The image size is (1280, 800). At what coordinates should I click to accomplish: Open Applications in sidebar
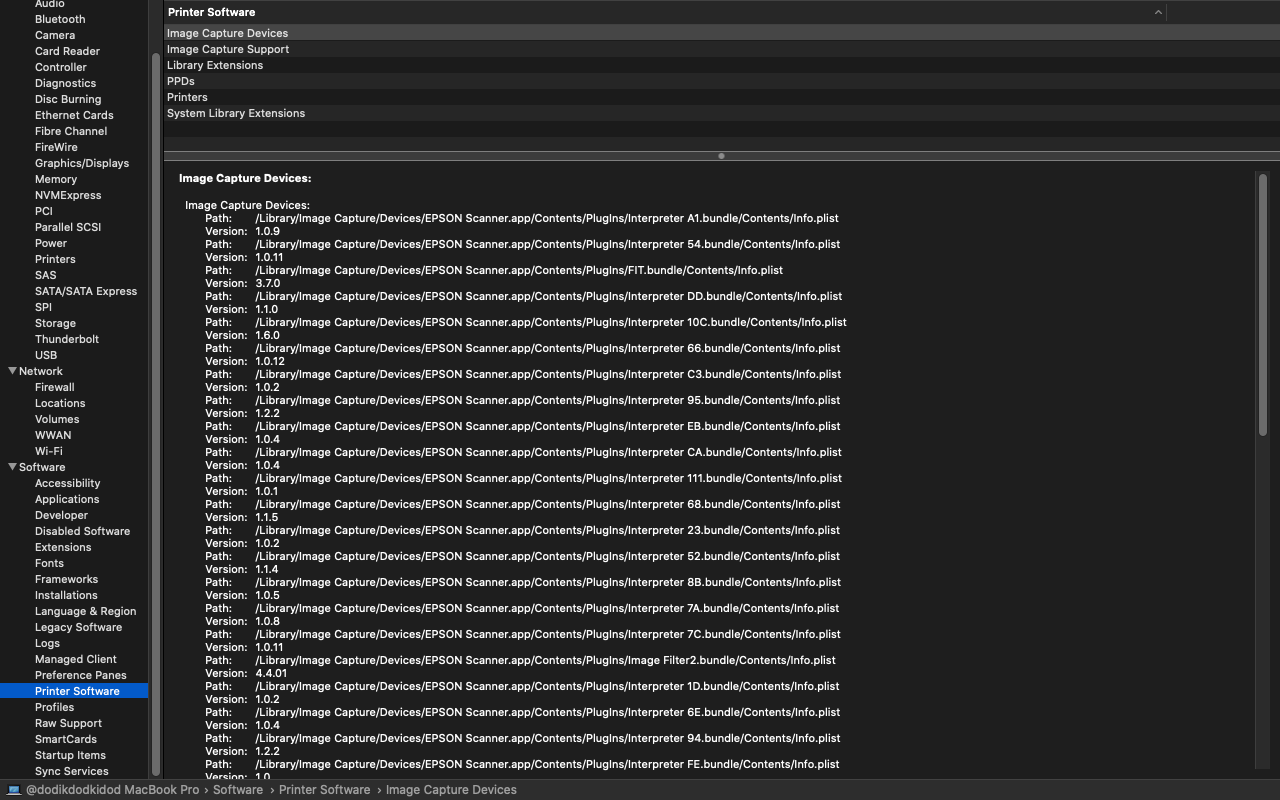click(67, 499)
